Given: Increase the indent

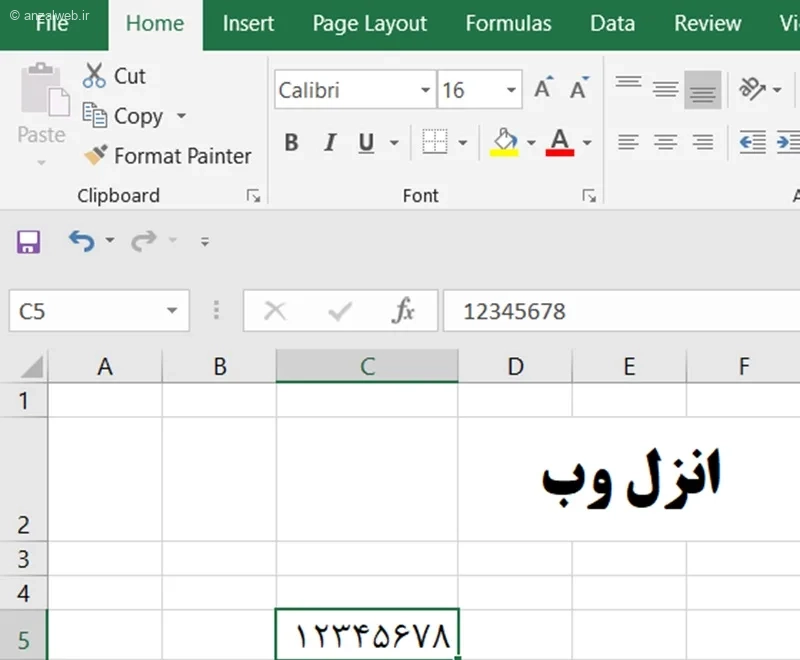Looking at the screenshot, I should 788,142.
